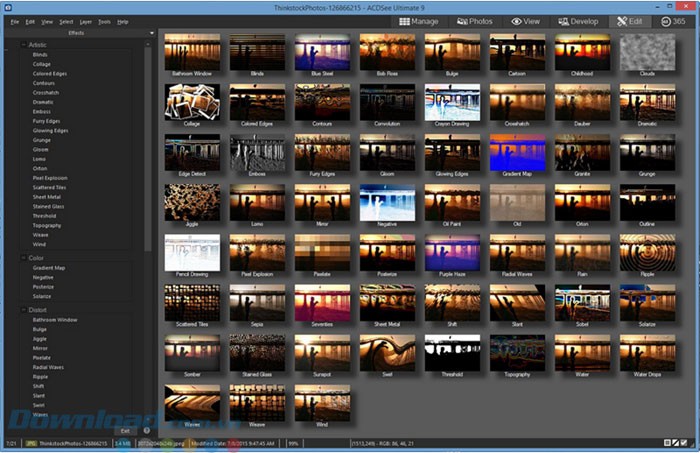Collapse the Distort effects group
700x453 pixels.
(24, 309)
